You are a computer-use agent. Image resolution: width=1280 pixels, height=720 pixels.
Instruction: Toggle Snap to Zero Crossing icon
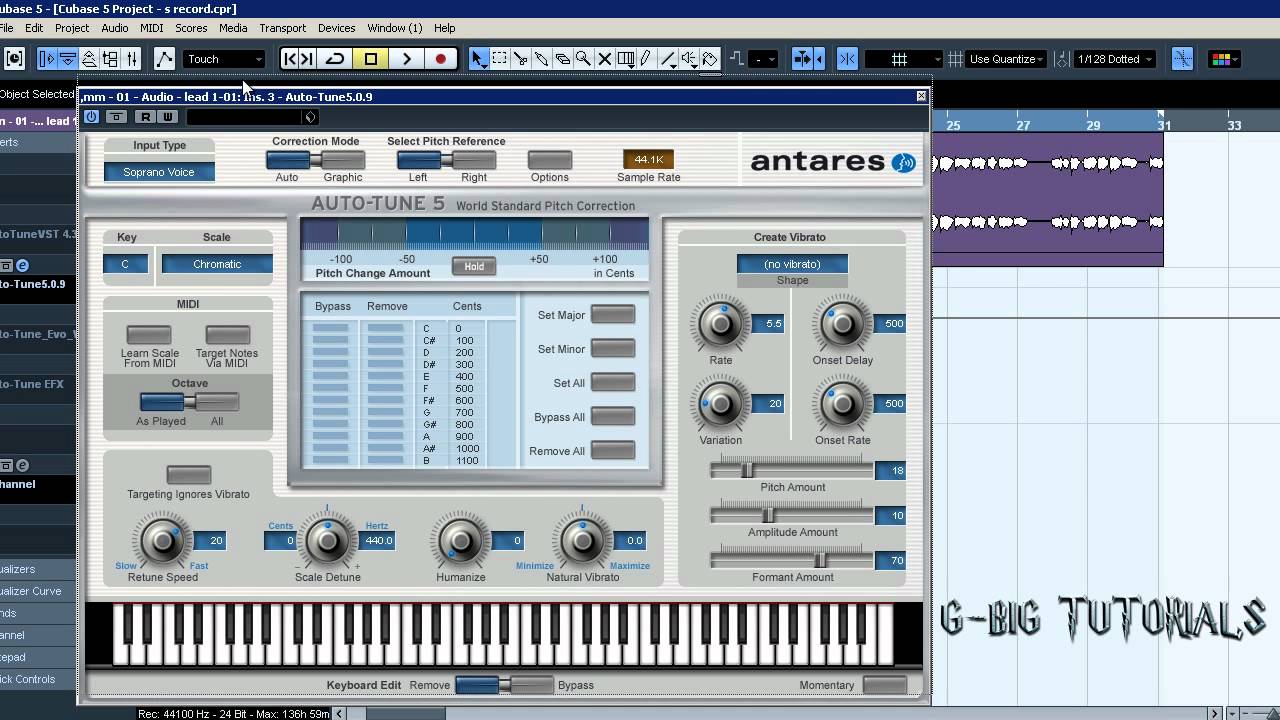tap(1182, 59)
